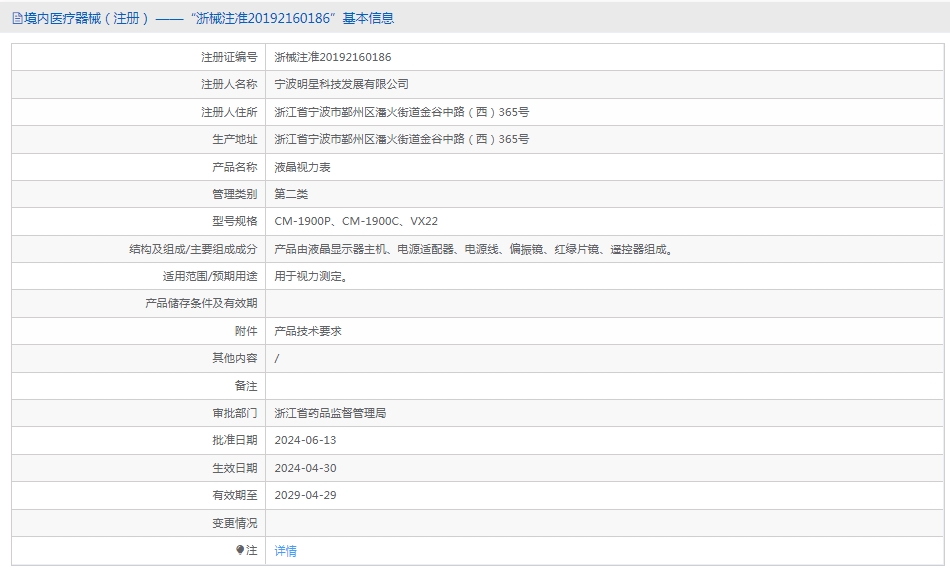
Task: Click the 注册证编号 row label
Action: click(x=229, y=57)
